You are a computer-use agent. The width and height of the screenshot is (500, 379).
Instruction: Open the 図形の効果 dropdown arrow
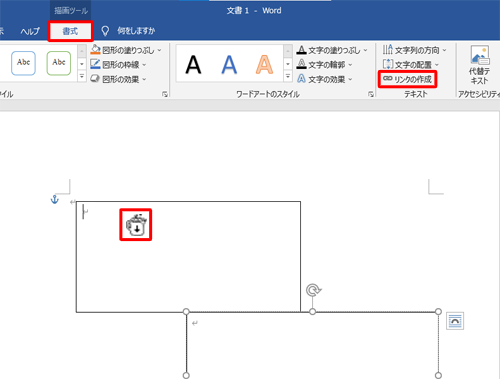click(x=144, y=79)
